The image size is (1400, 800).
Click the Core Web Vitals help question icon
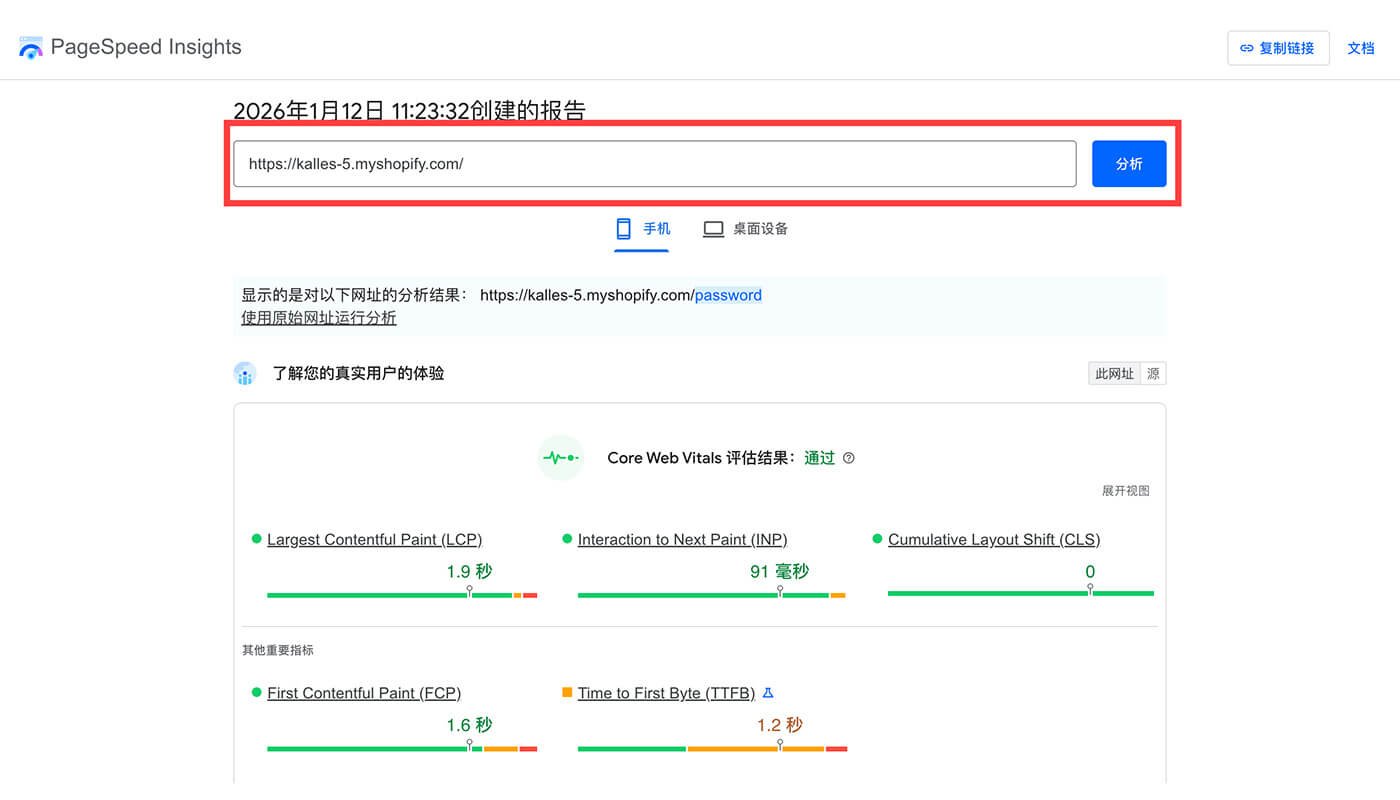point(849,458)
